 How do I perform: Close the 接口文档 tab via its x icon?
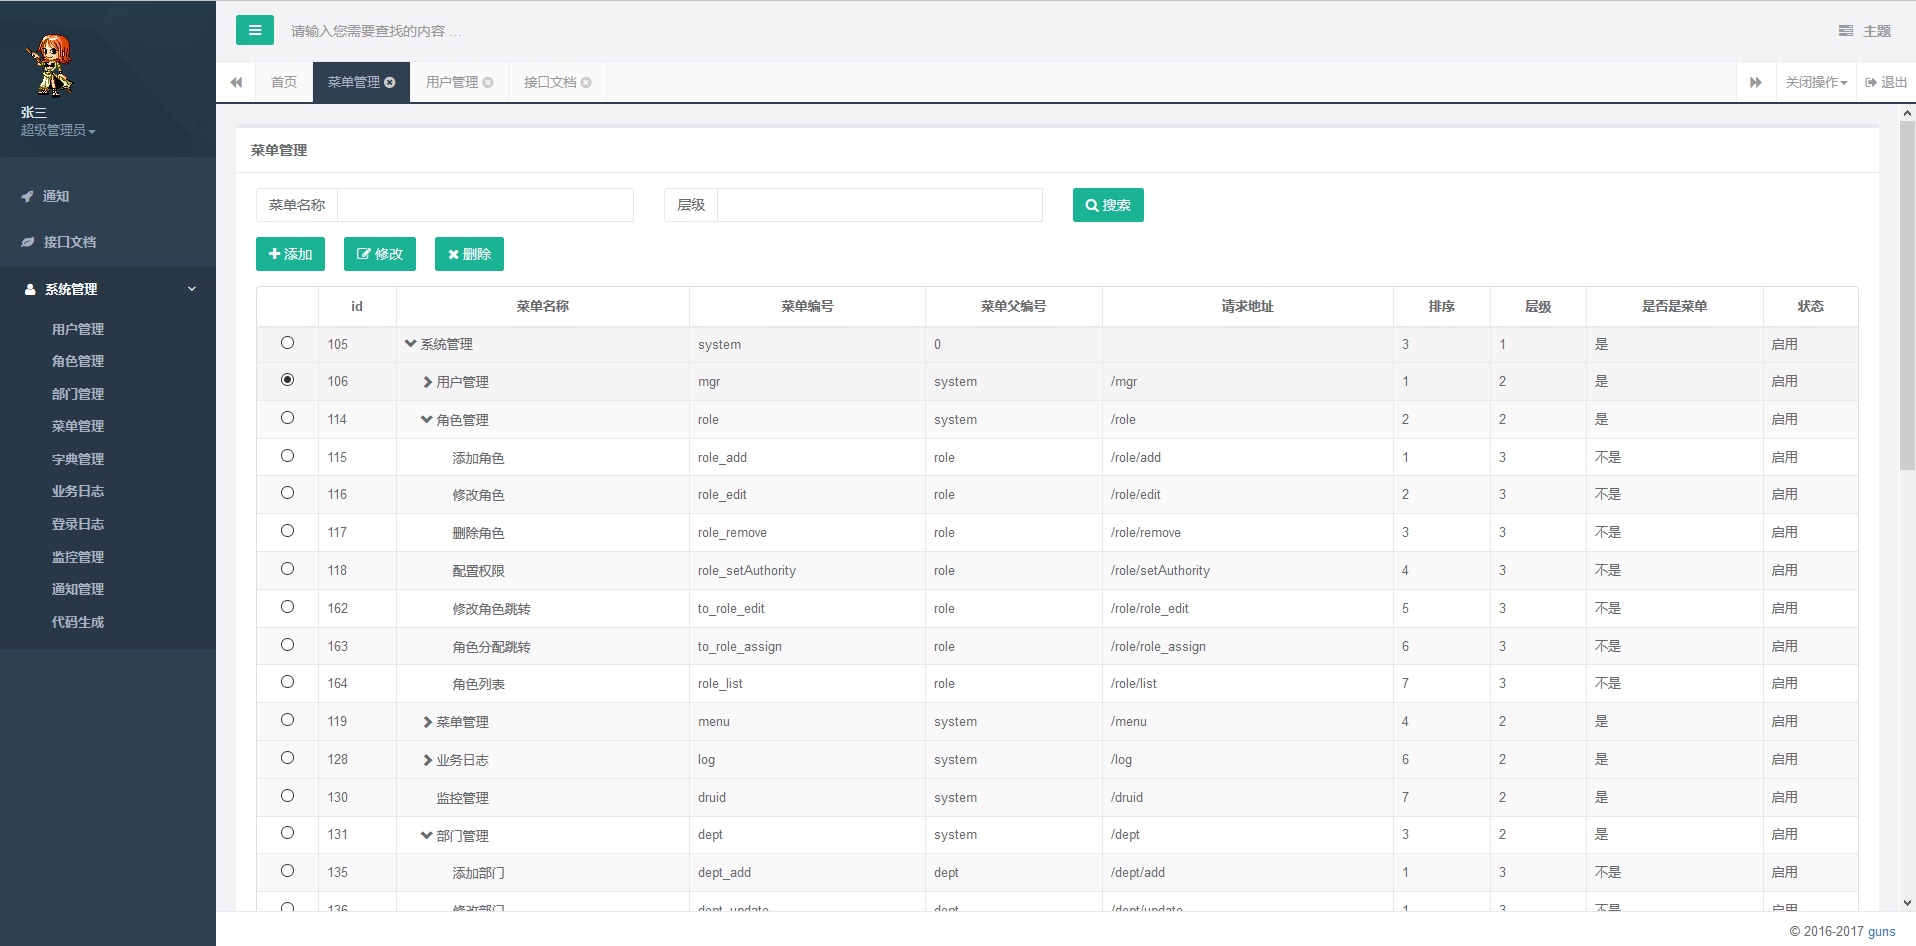(x=586, y=82)
